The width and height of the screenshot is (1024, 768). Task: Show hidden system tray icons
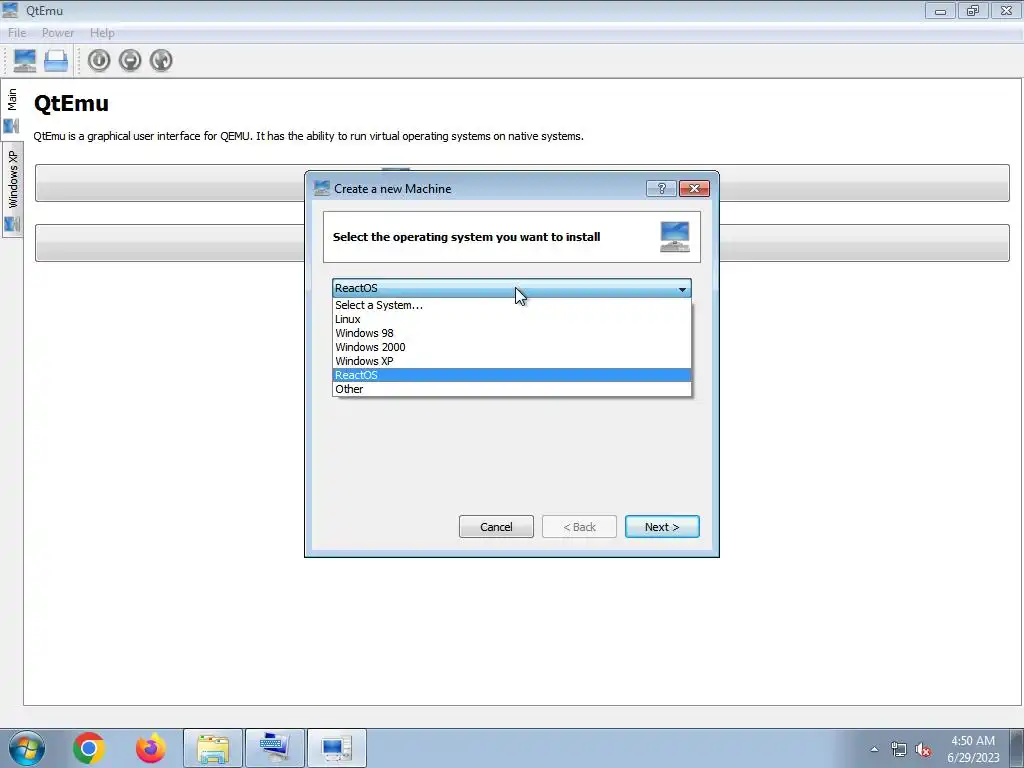pyautogui.click(x=874, y=749)
